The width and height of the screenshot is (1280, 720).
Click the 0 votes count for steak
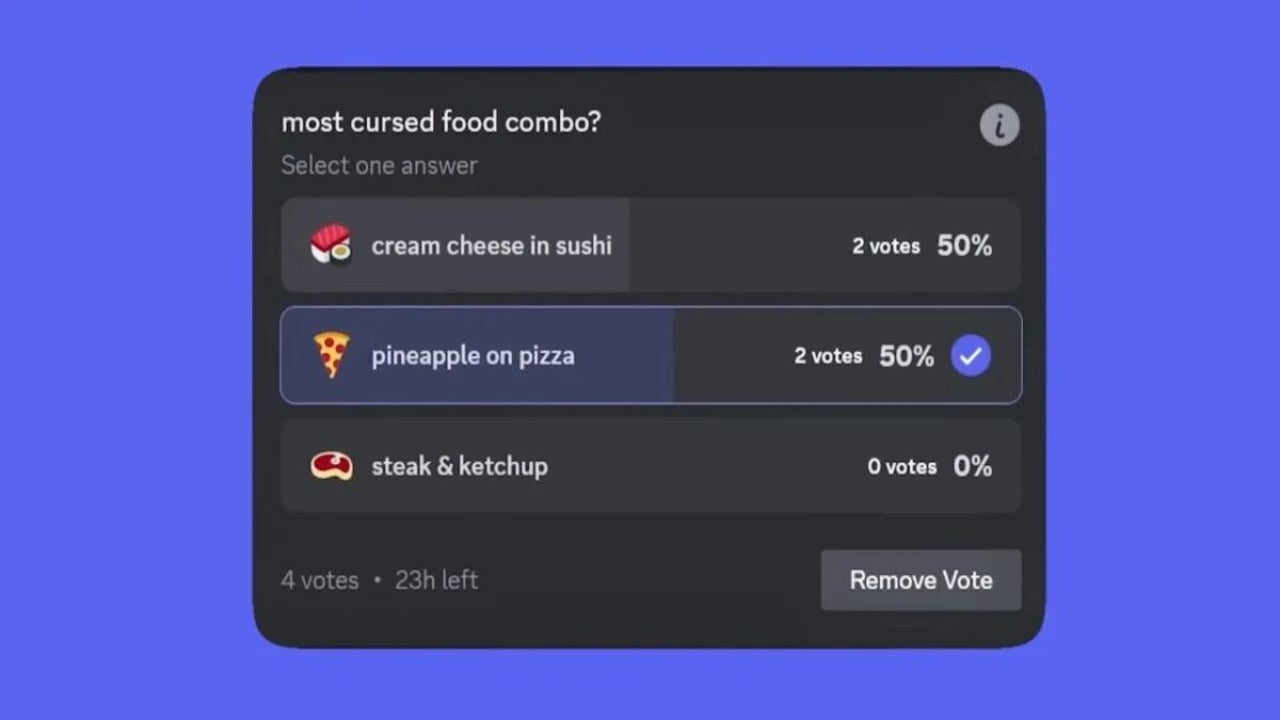pos(902,467)
